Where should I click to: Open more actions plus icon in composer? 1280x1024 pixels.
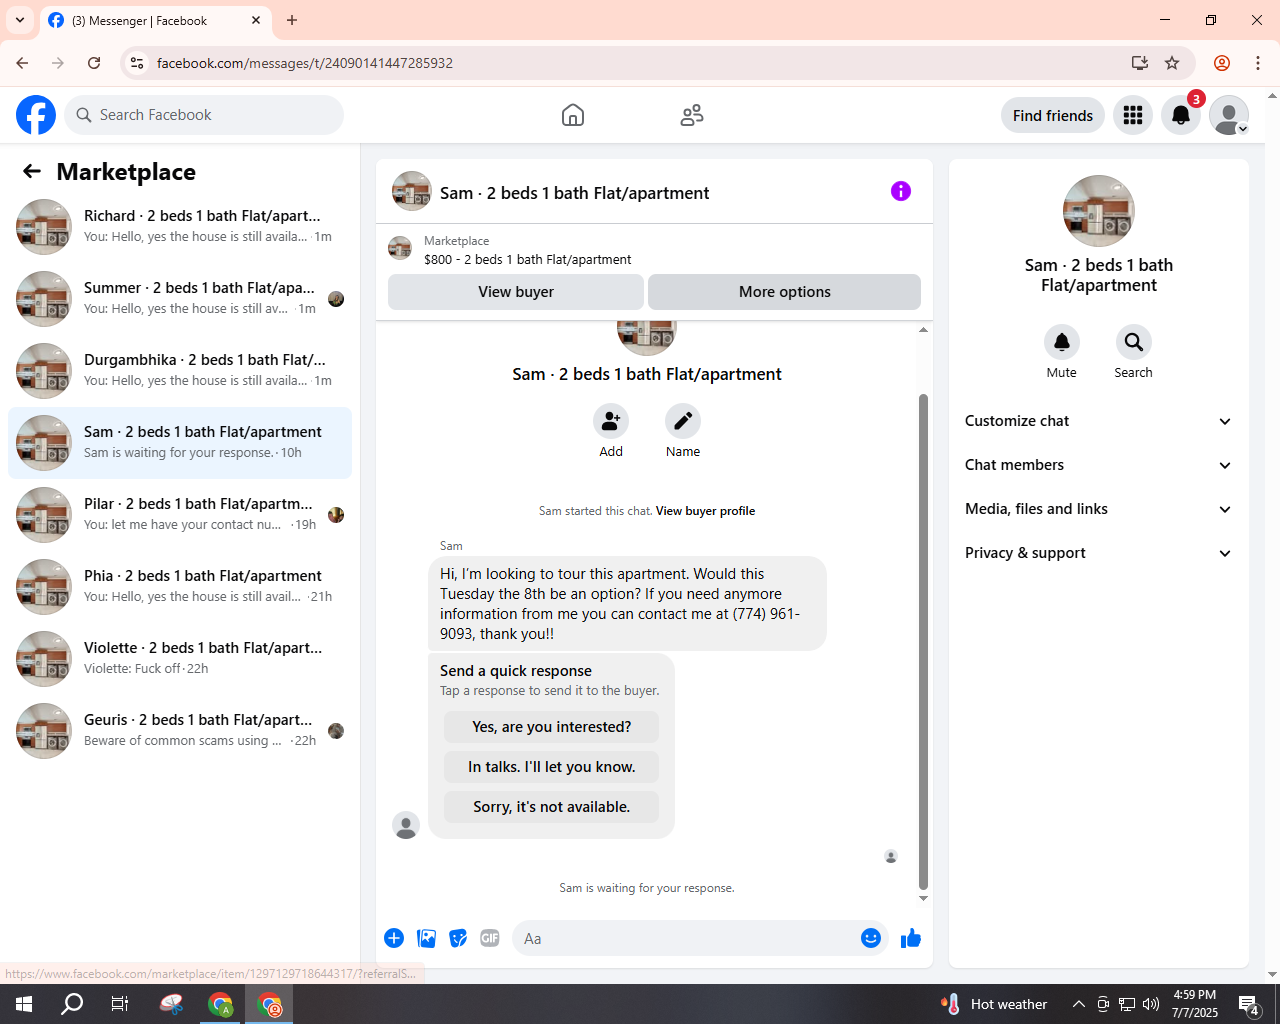(394, 938)
